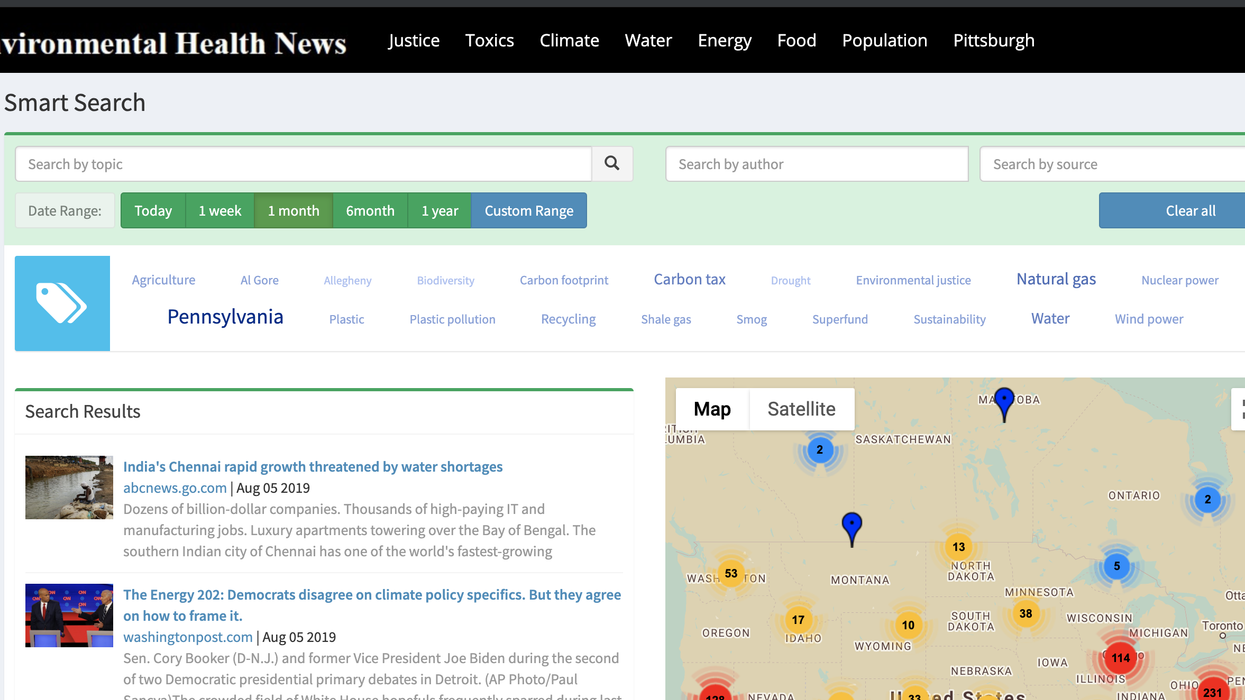Open the Custom Range date picker
This screenshot has width=1245, height=700.
[529, 210]
